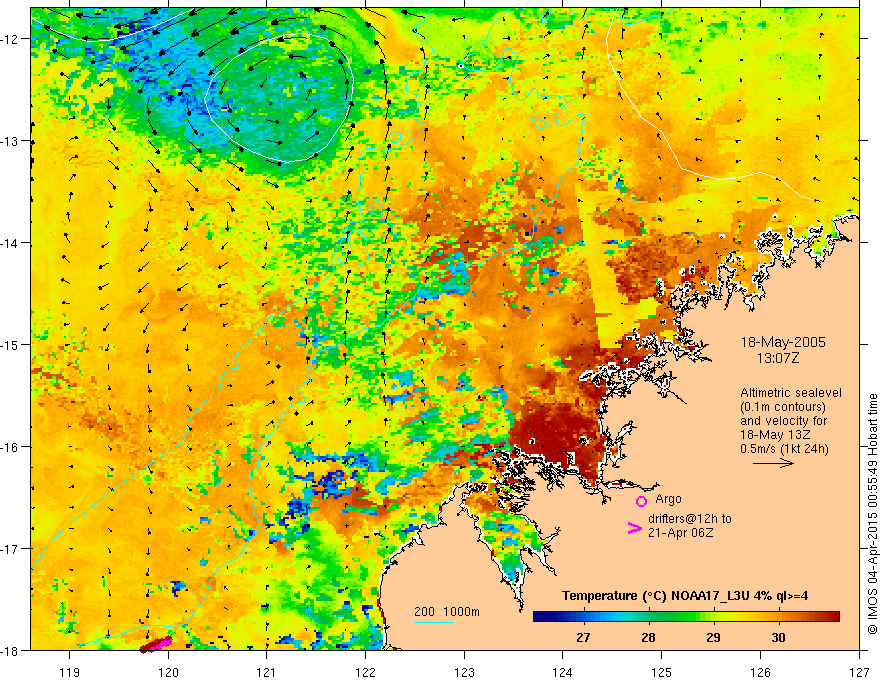Click longitude axis label 125
The height and width of the screenshot is (680, 880).
pyautogui.click(x=662, y=673)
